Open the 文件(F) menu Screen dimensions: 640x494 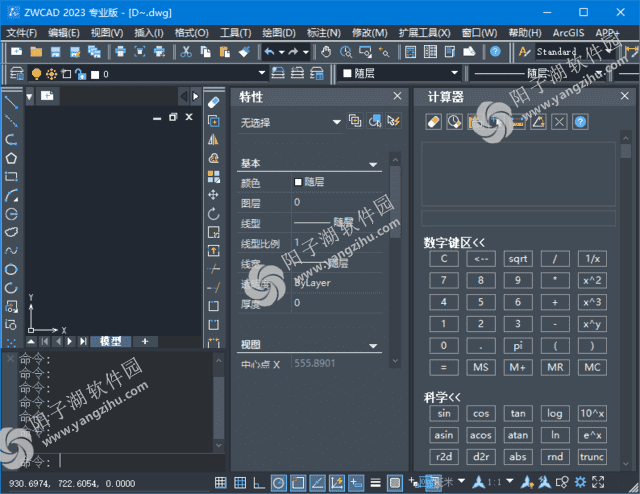(22, 33)
